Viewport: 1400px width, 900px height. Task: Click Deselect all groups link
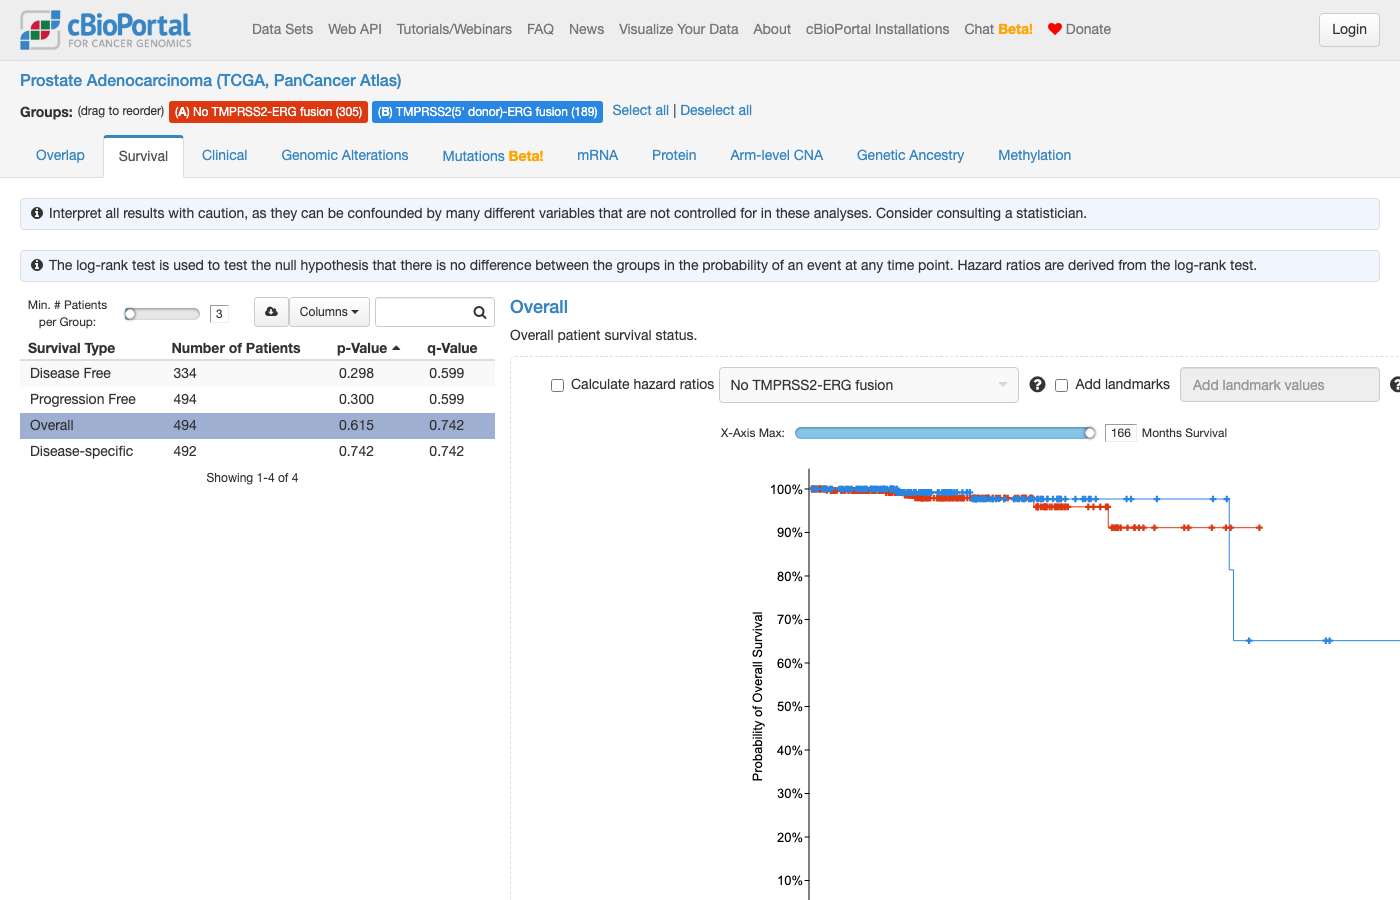pyautogui.click(x=716, y=110)
